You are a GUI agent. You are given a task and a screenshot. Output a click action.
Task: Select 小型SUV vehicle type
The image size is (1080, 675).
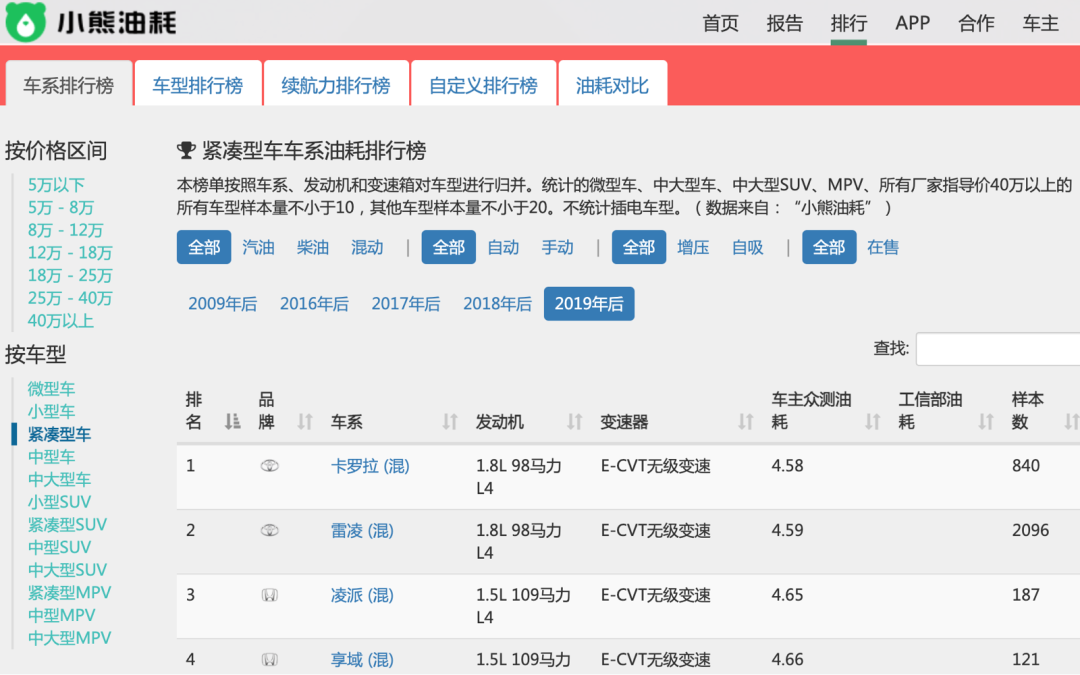(x=59, y=502)
